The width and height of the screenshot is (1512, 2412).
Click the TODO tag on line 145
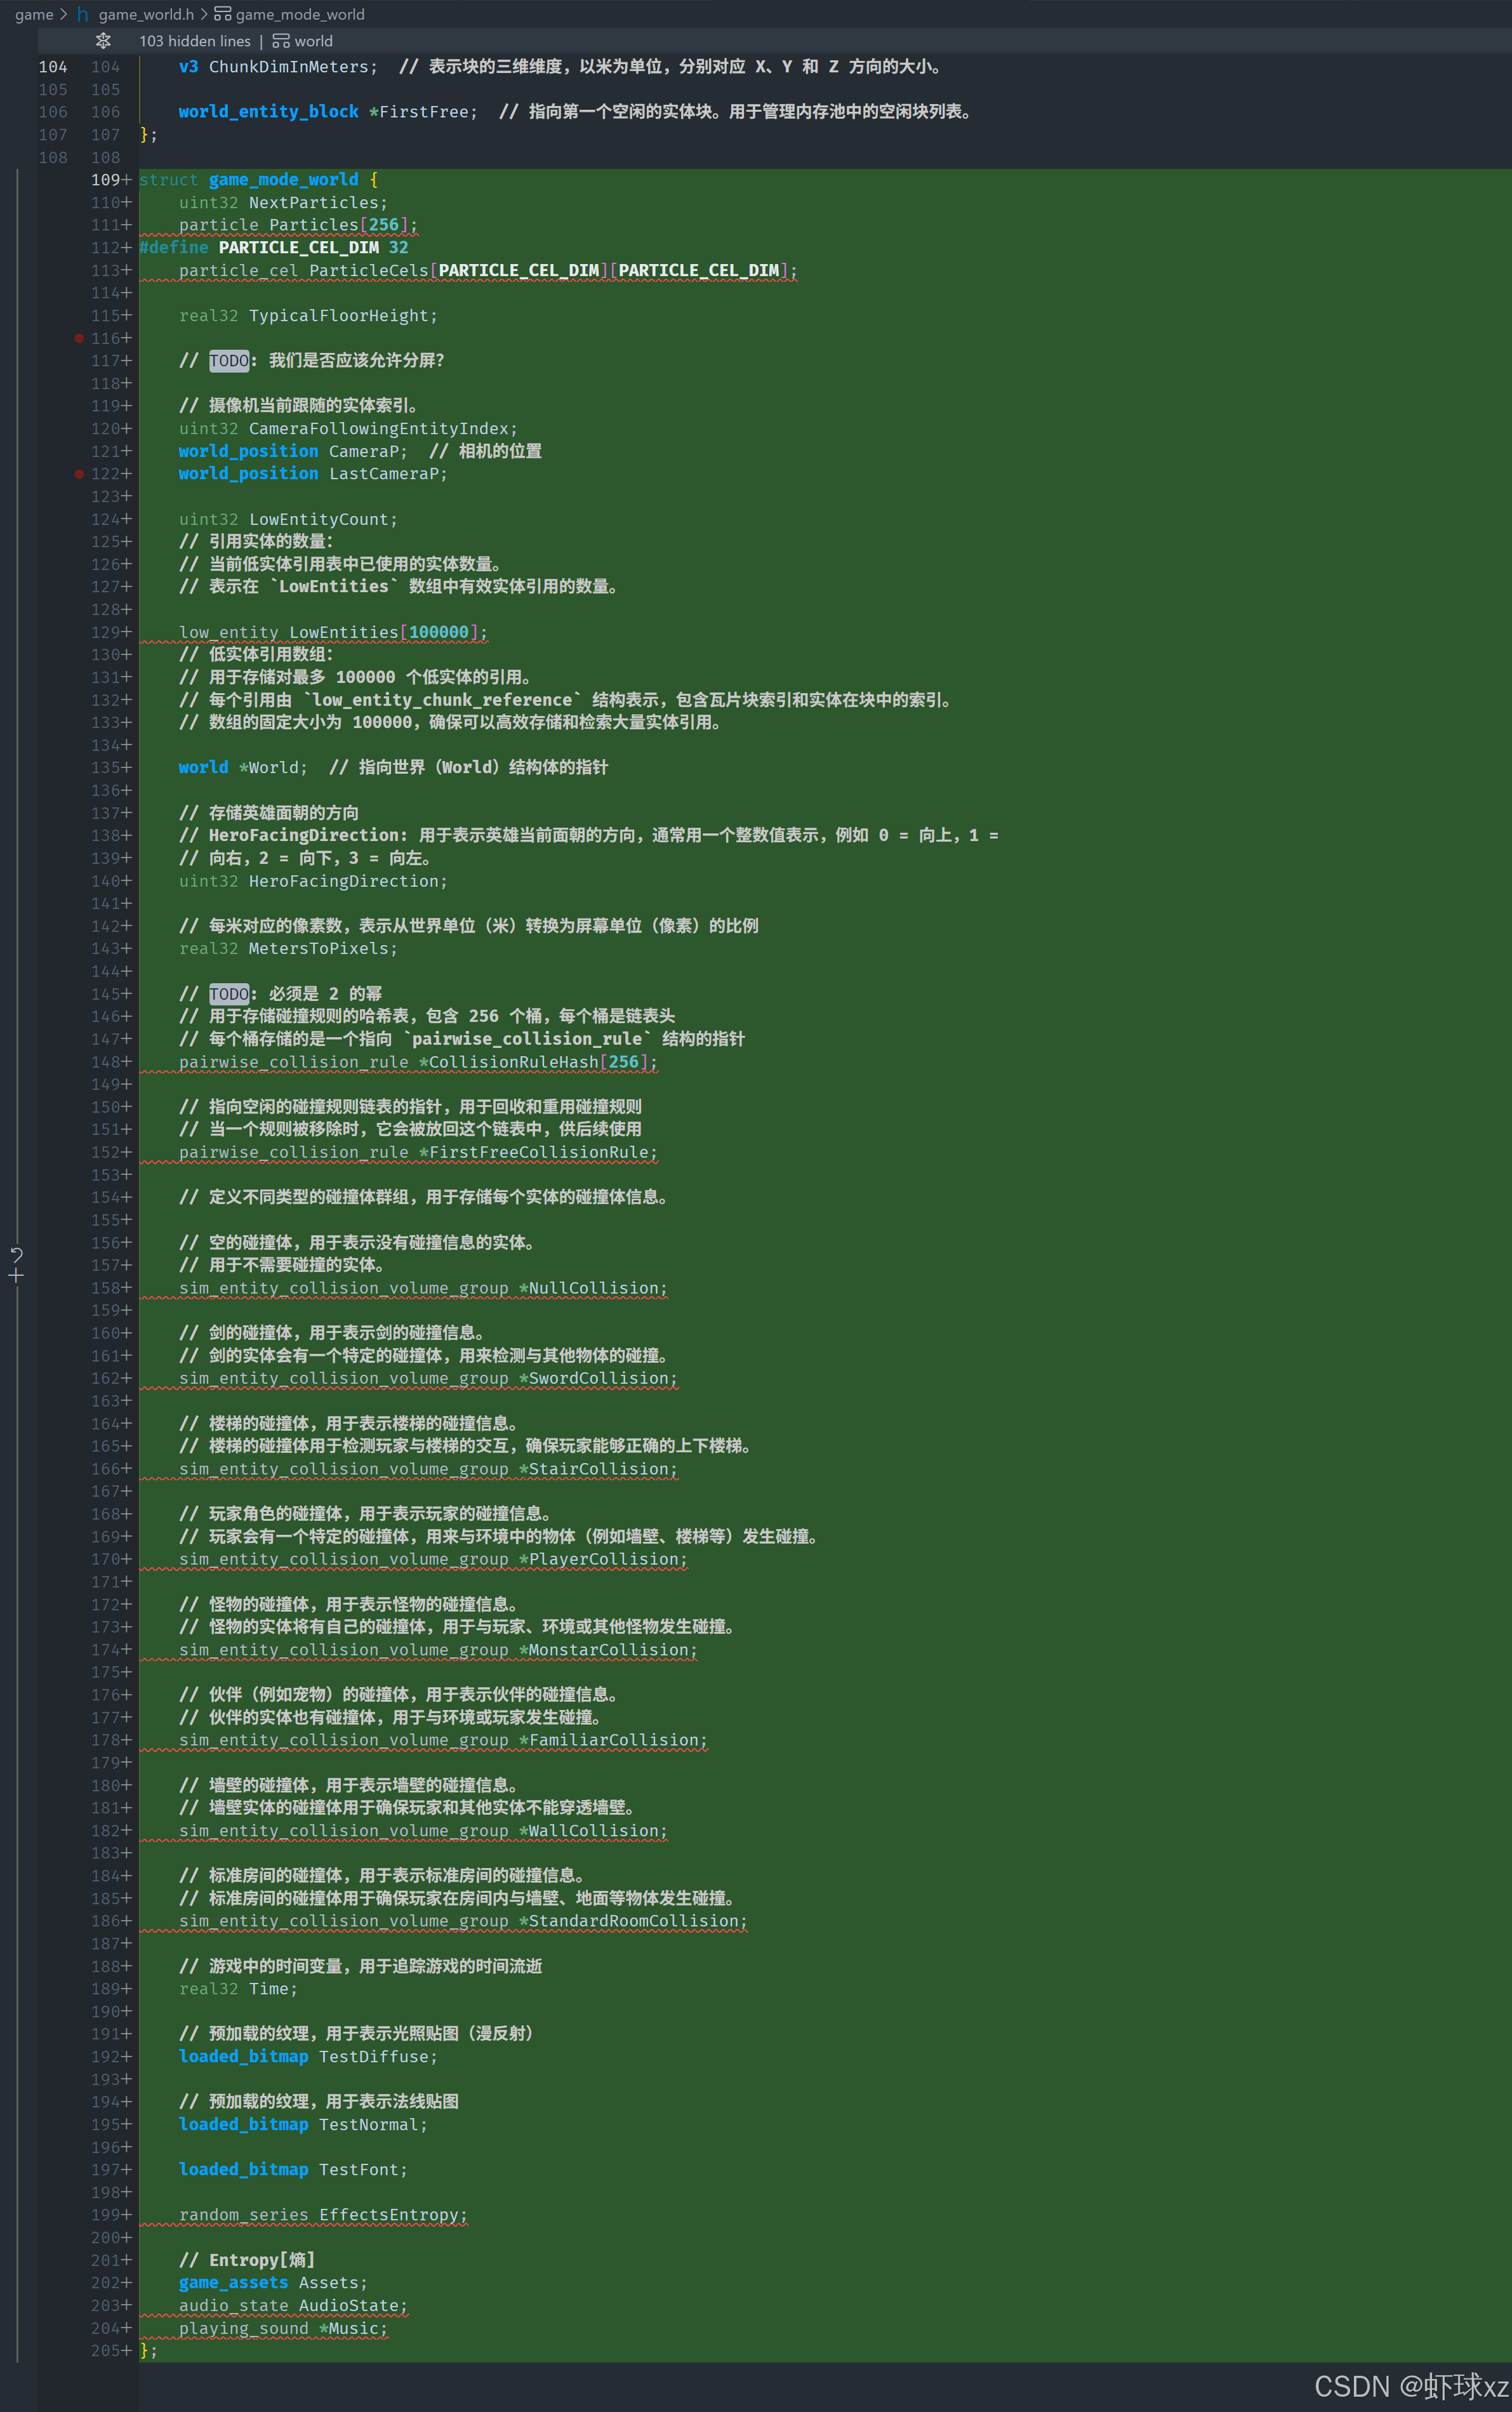(229, 994)
